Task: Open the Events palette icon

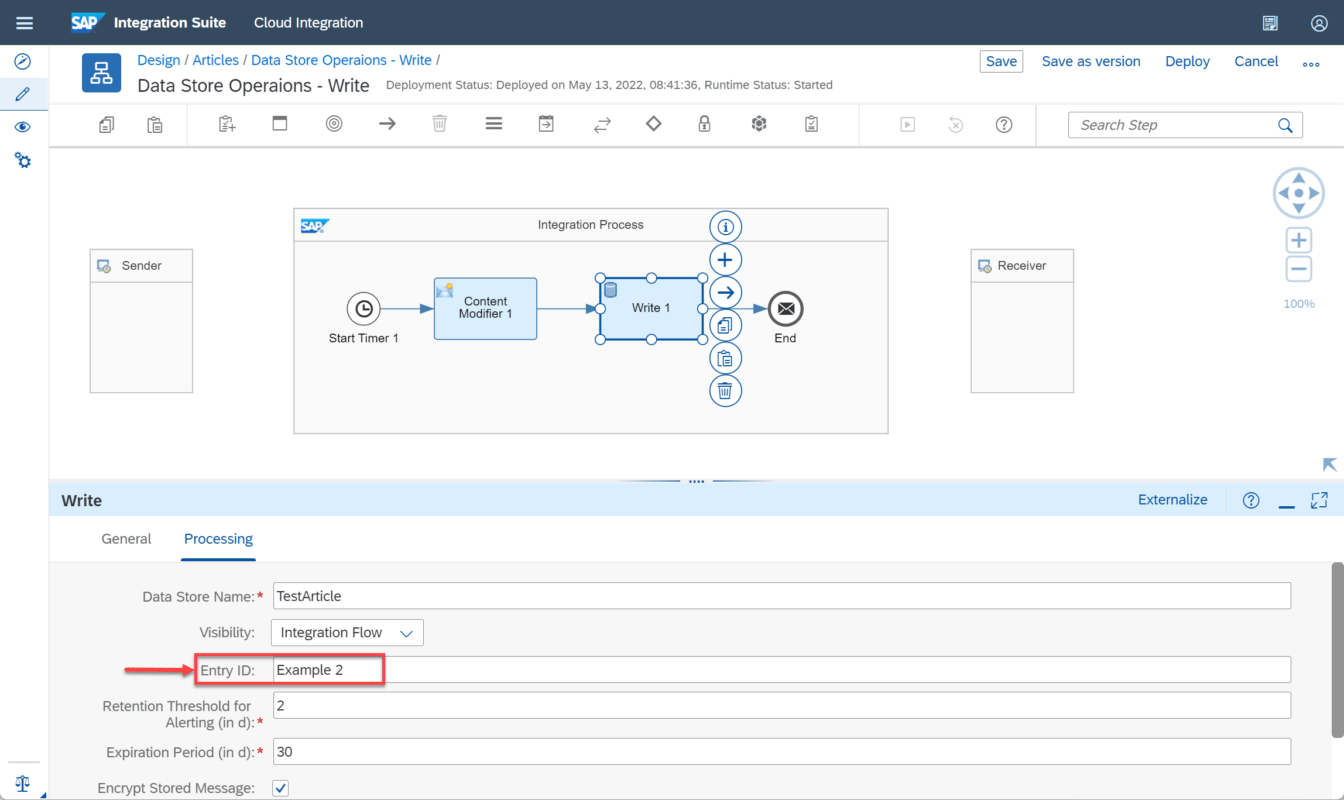Action: (x=334, y=124)
